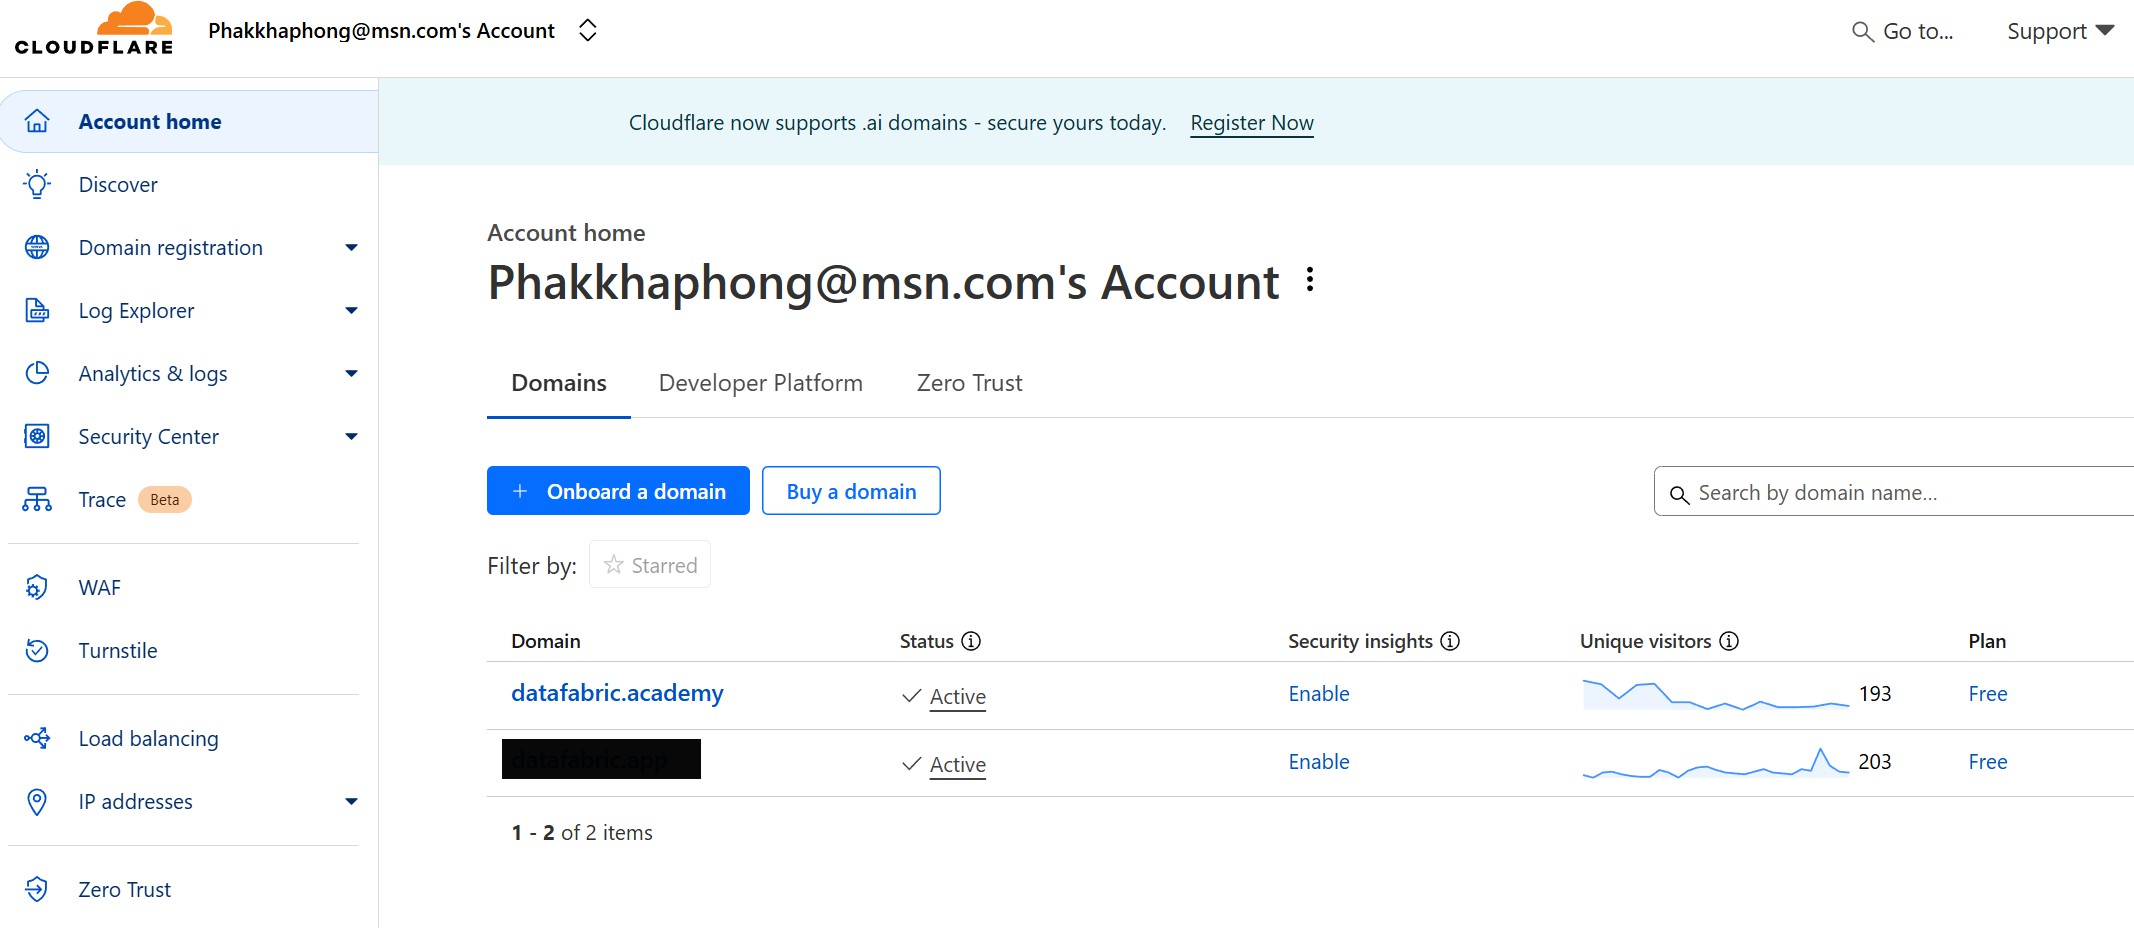Toggle the Starred filter

tap(649, 564)
